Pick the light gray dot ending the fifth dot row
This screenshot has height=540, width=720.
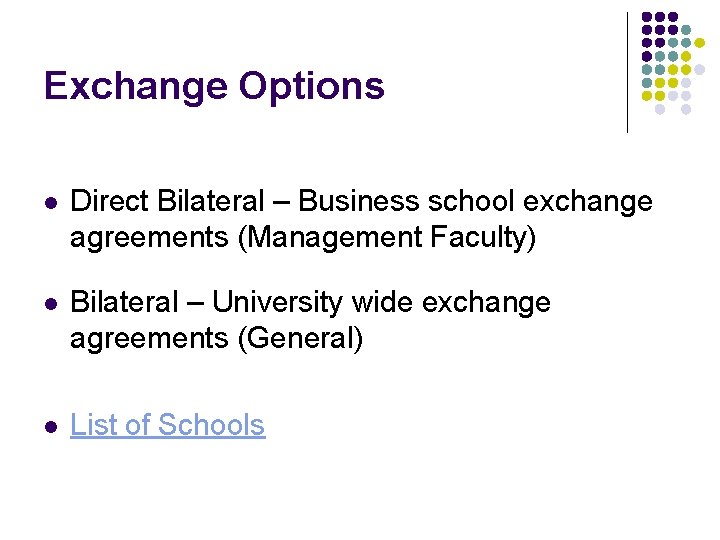(699, 70)
